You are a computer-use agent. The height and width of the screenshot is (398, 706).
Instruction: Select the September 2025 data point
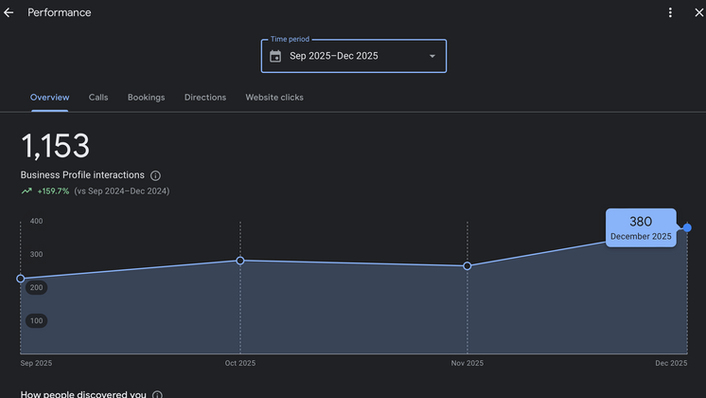tap(20, 279)
